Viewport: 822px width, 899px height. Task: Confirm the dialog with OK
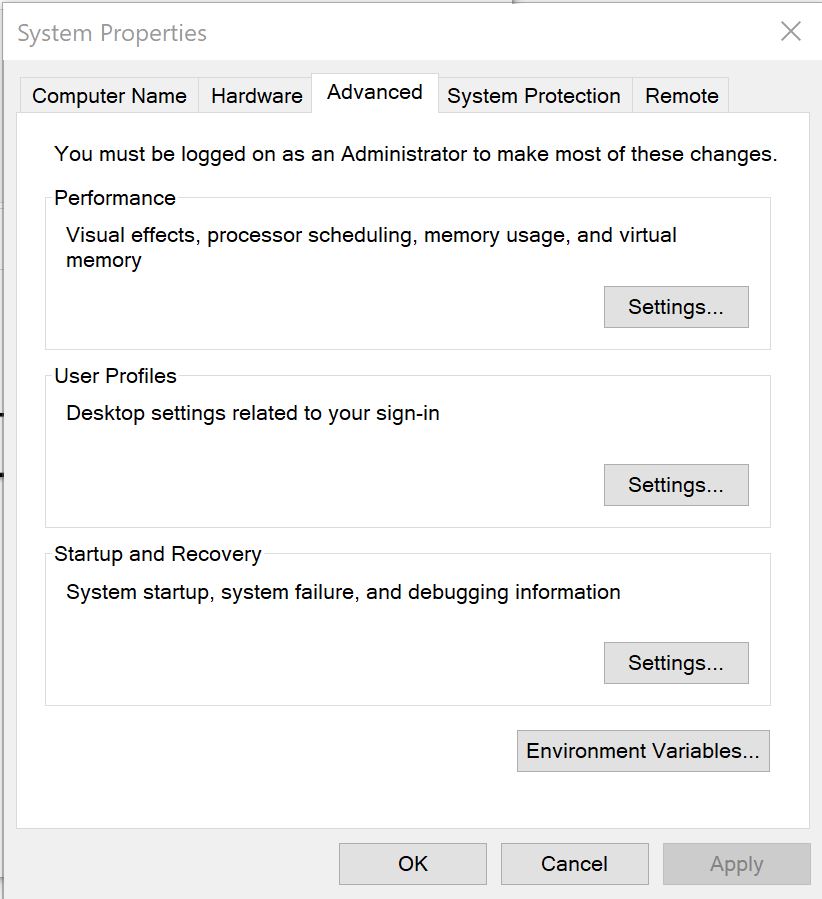(x=412, y=864)
